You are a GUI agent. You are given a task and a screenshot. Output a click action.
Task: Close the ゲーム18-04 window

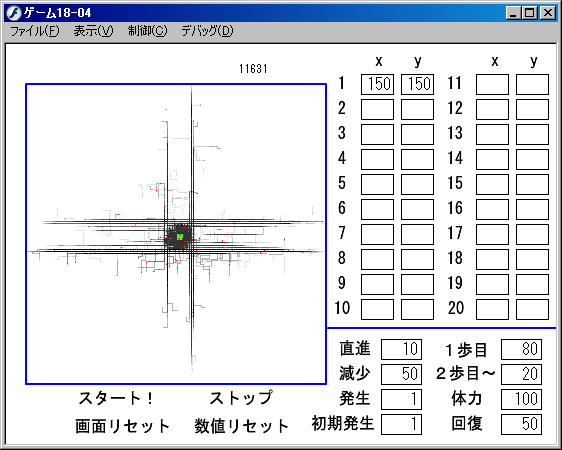coord(548,13)
